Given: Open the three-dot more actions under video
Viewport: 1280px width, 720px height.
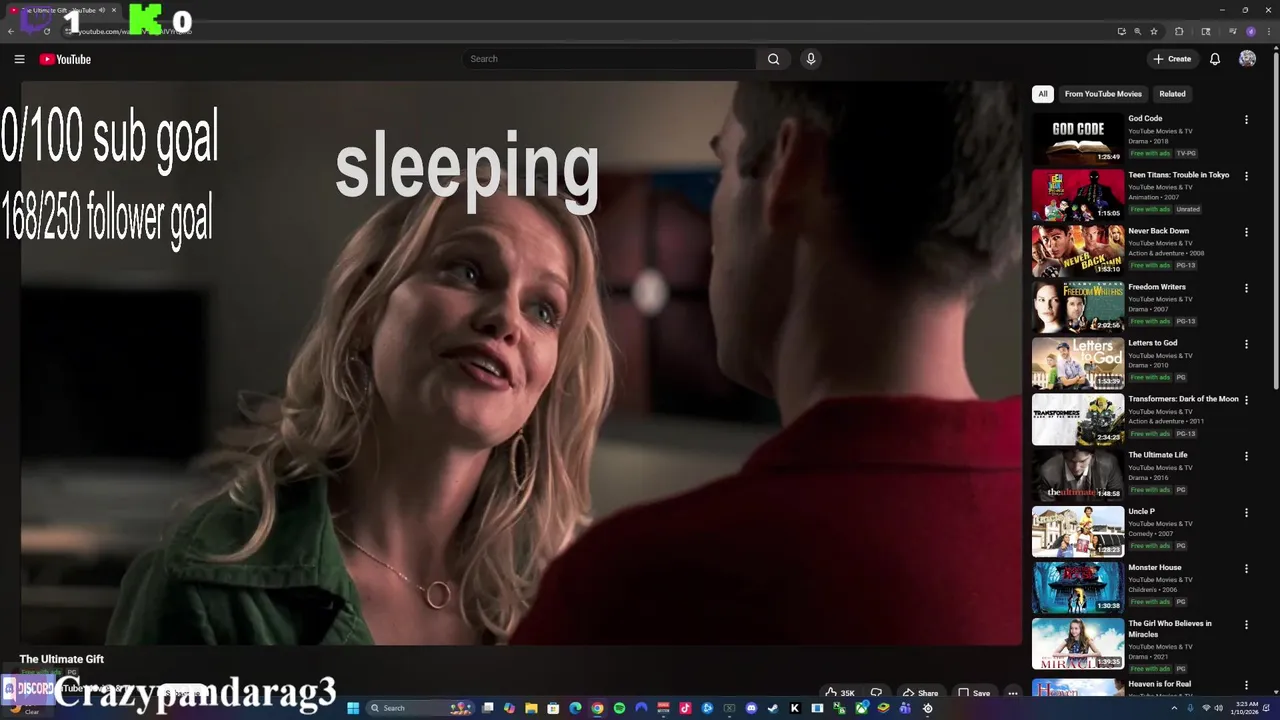Looking at the screenshot, I should 1013,692.
